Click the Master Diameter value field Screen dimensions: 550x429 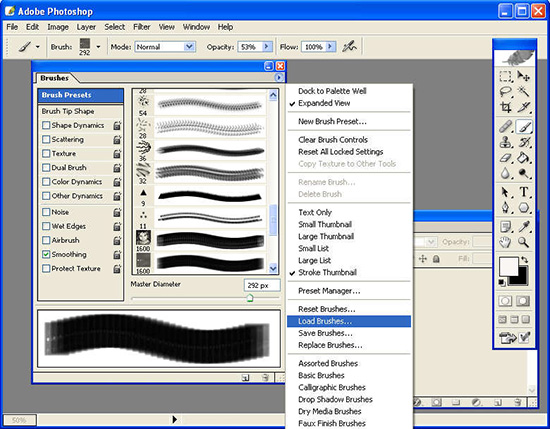tap(262, 286)
